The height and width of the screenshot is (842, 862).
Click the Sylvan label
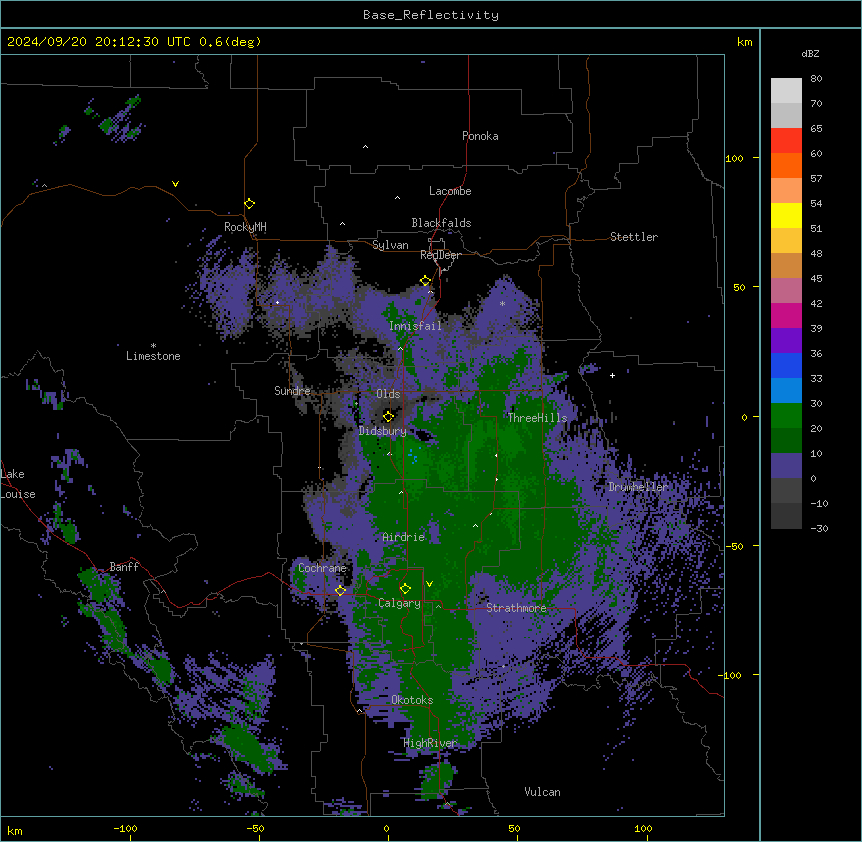[390, 245]
